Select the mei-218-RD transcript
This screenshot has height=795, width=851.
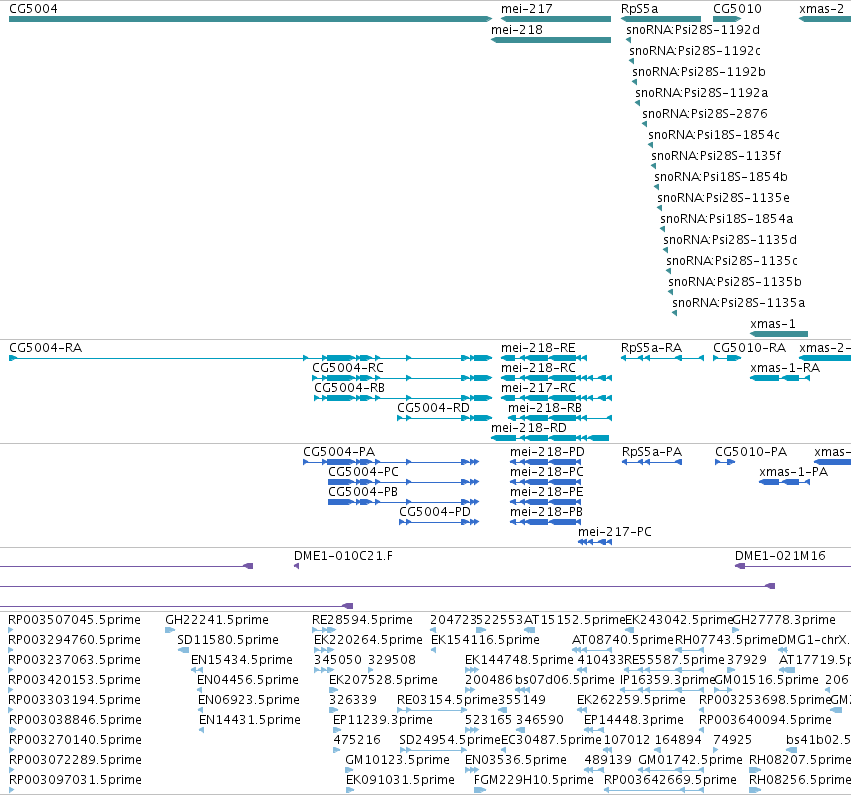550,438
